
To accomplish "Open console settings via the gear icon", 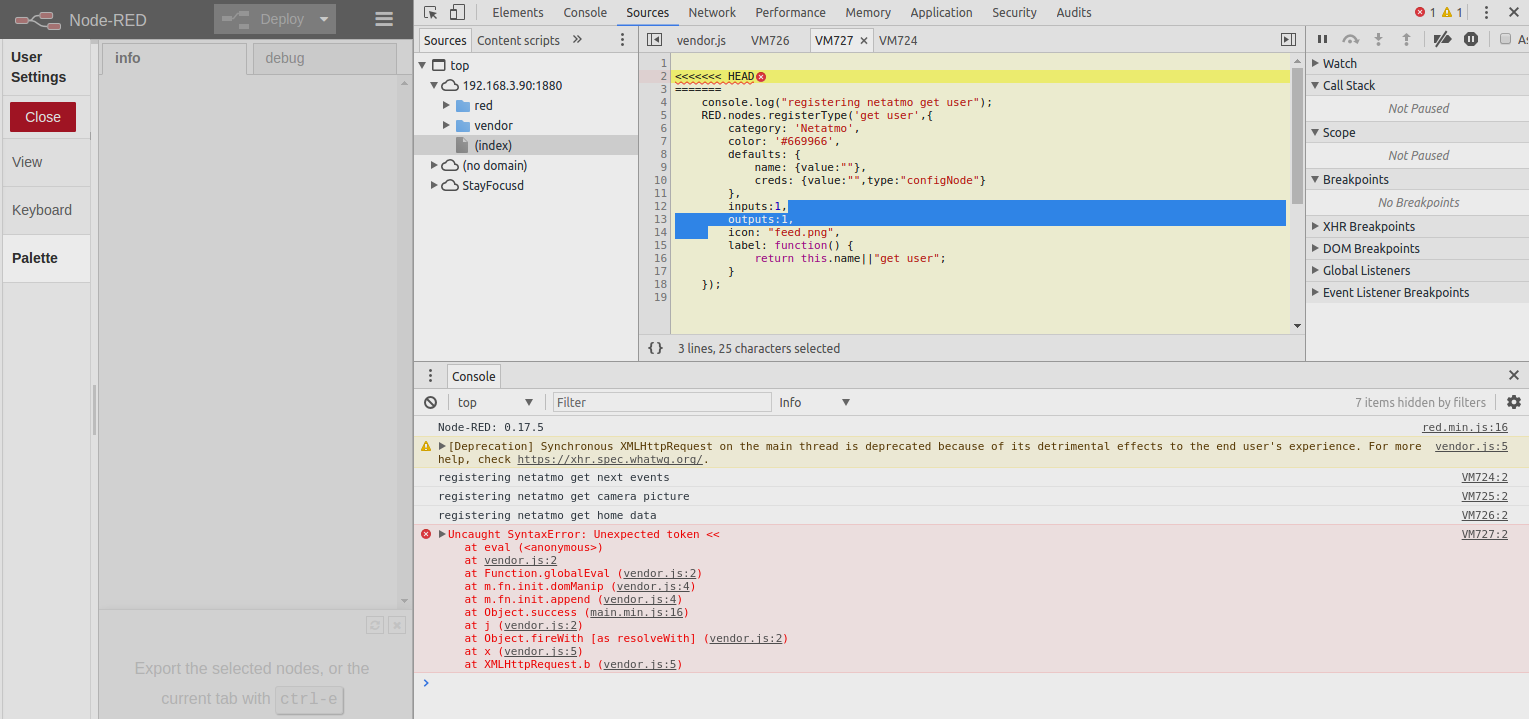I will tap(1513, 402).
